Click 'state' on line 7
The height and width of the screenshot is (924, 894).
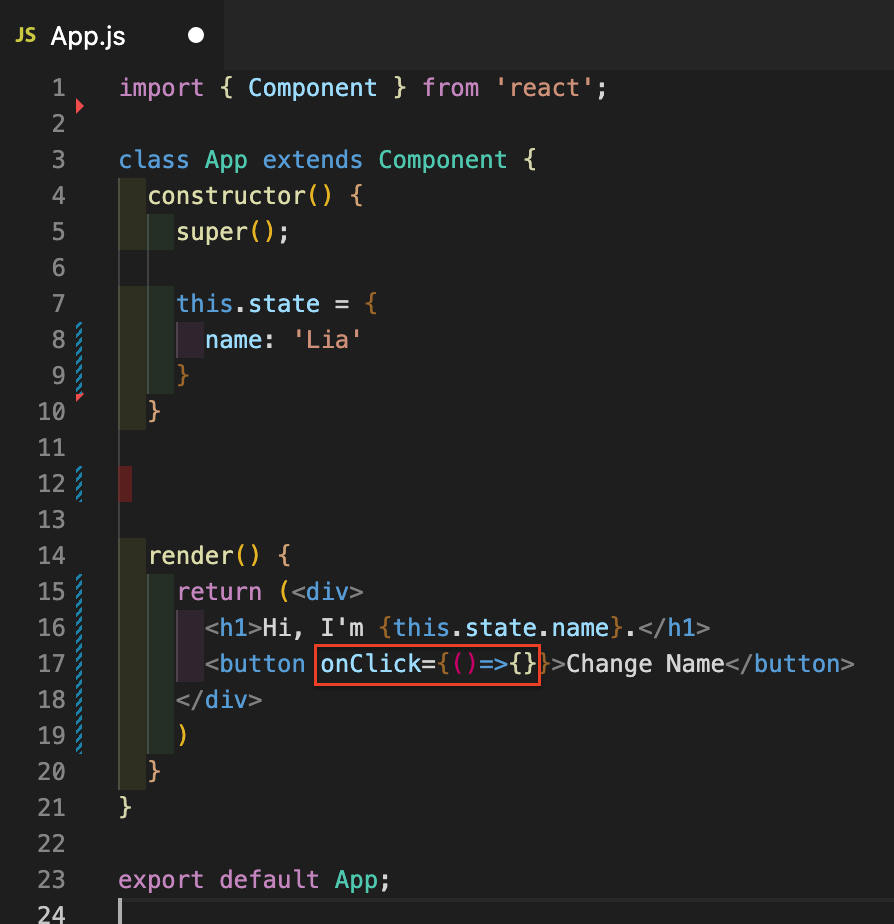click(x=284, y=304)
